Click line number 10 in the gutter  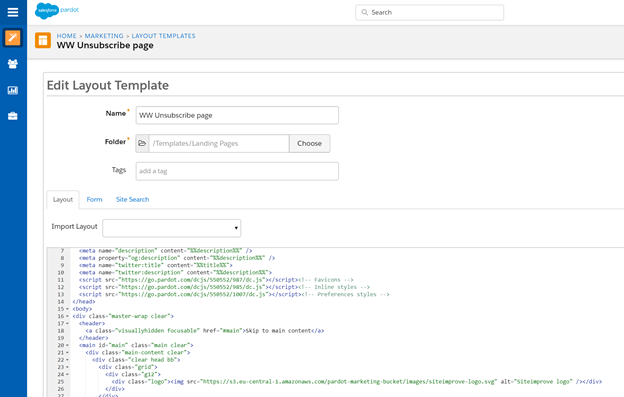60,273
